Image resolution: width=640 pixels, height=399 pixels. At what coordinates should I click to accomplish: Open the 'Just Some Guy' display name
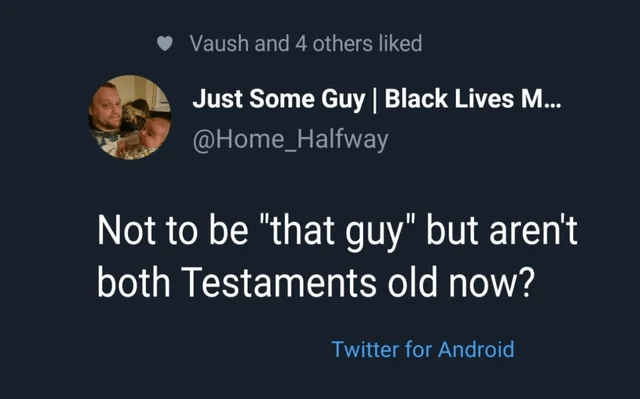[x=279, y=100]
